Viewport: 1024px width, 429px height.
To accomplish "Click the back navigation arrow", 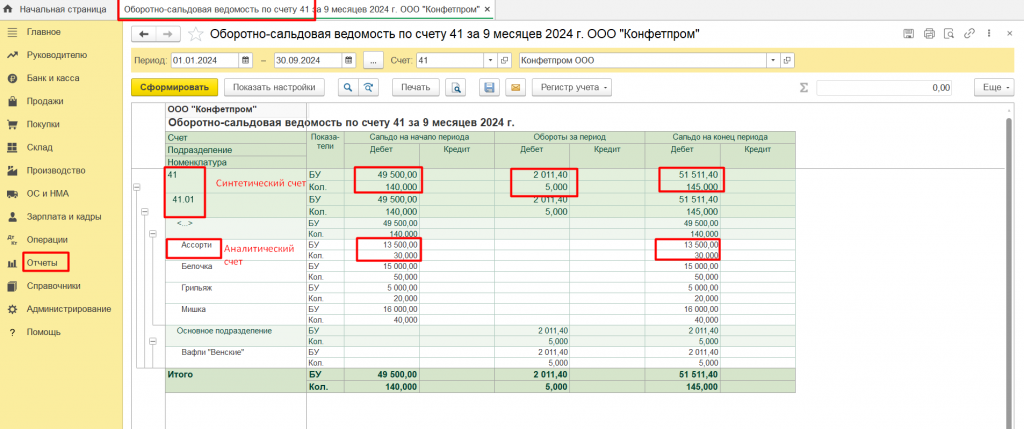I will point(144,34).
